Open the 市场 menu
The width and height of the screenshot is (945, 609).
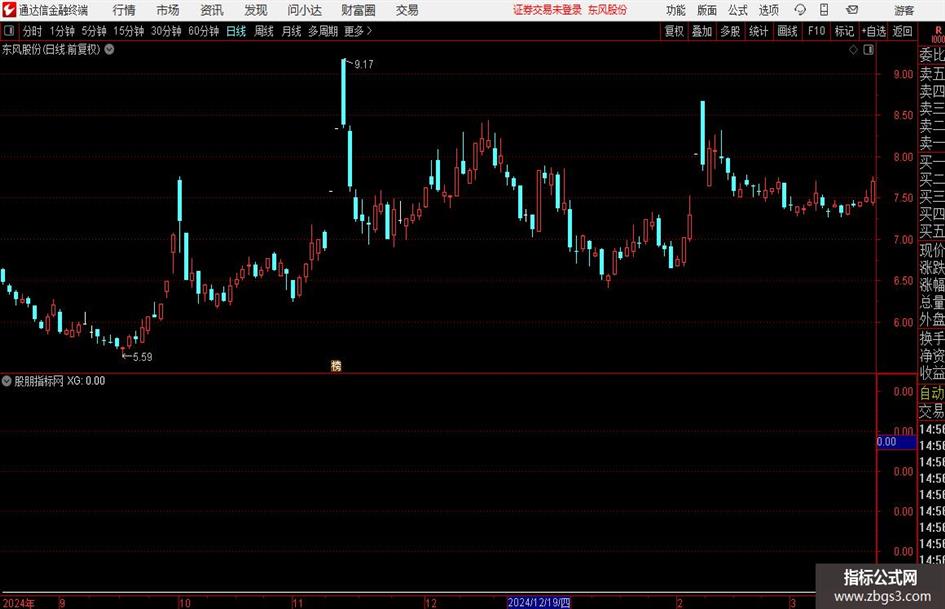[168, 10]
